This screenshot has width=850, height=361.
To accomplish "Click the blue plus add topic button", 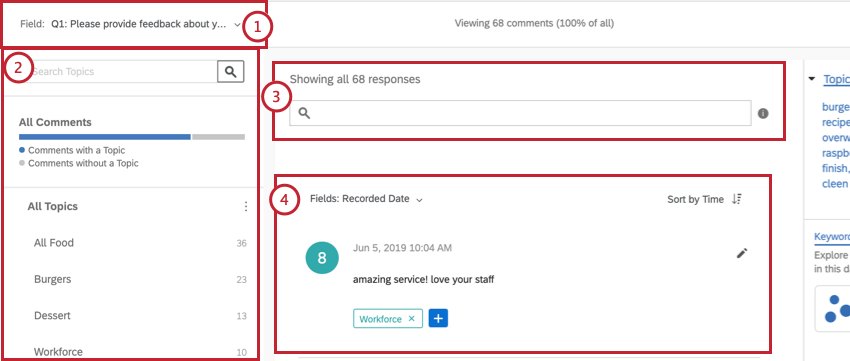I will coord(438,319).
